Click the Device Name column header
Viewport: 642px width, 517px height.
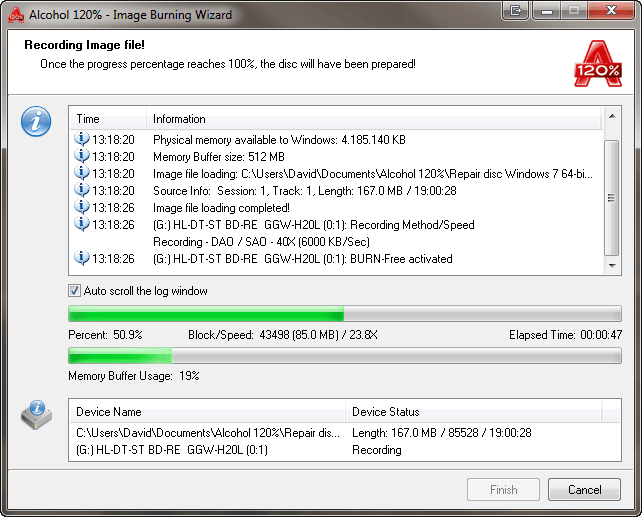point(208,411)
